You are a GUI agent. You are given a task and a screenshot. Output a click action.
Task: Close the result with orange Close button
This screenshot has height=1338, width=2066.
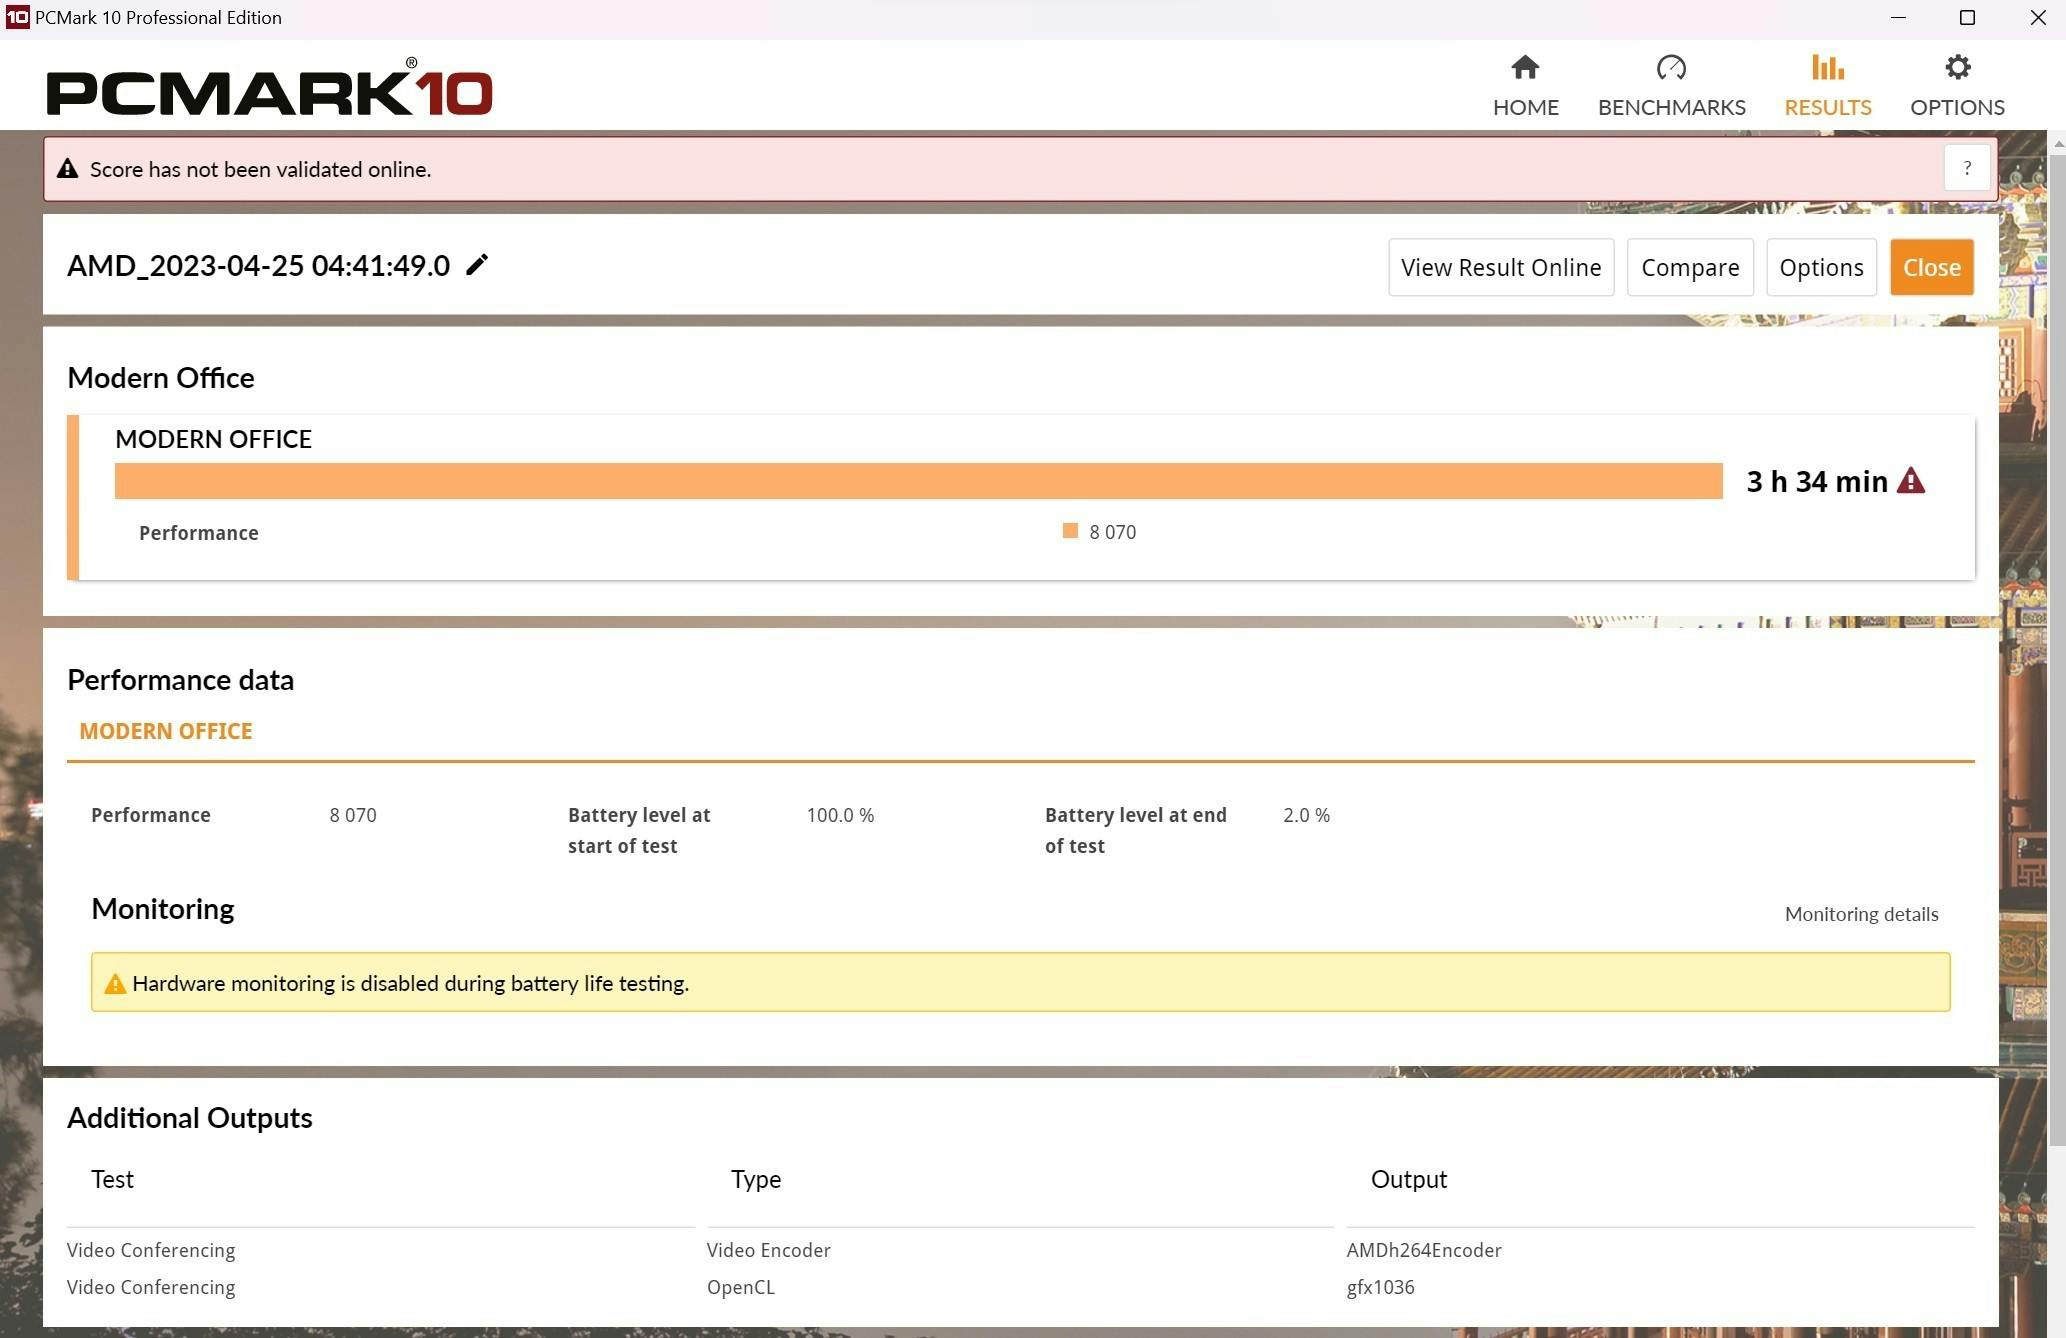click(x=1931, y=267)
